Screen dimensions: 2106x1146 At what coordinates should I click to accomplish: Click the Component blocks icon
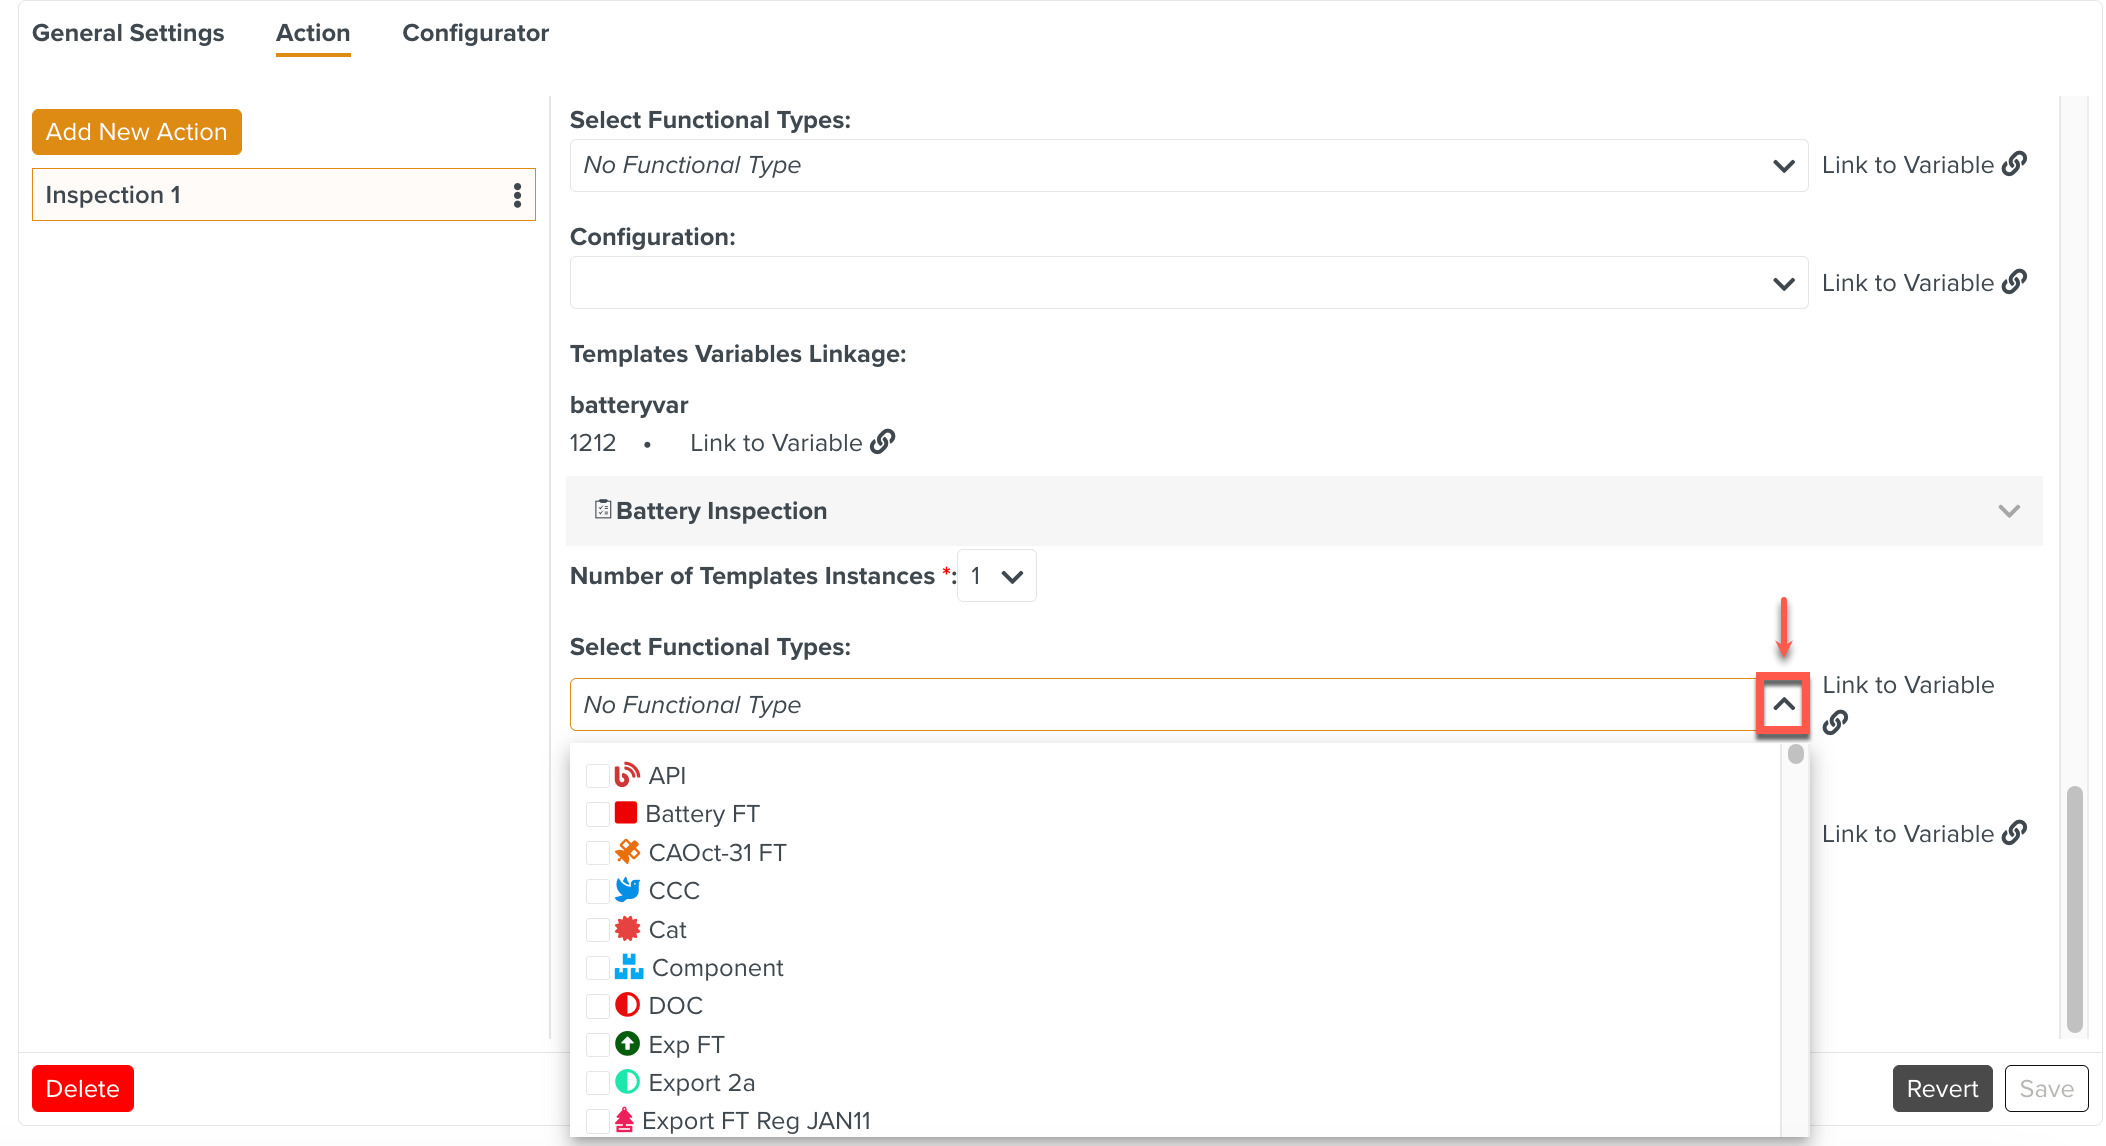[628, 967]
